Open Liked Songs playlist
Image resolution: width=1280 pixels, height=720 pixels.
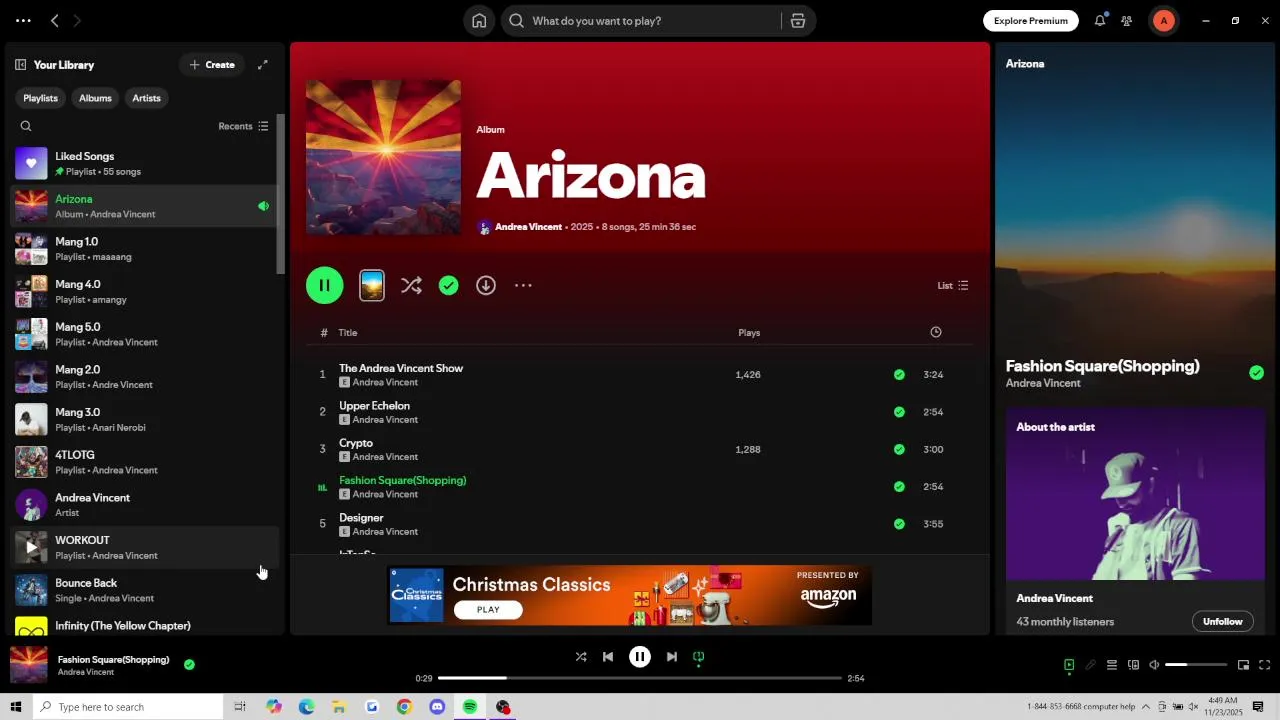click(x=144, y=164)
